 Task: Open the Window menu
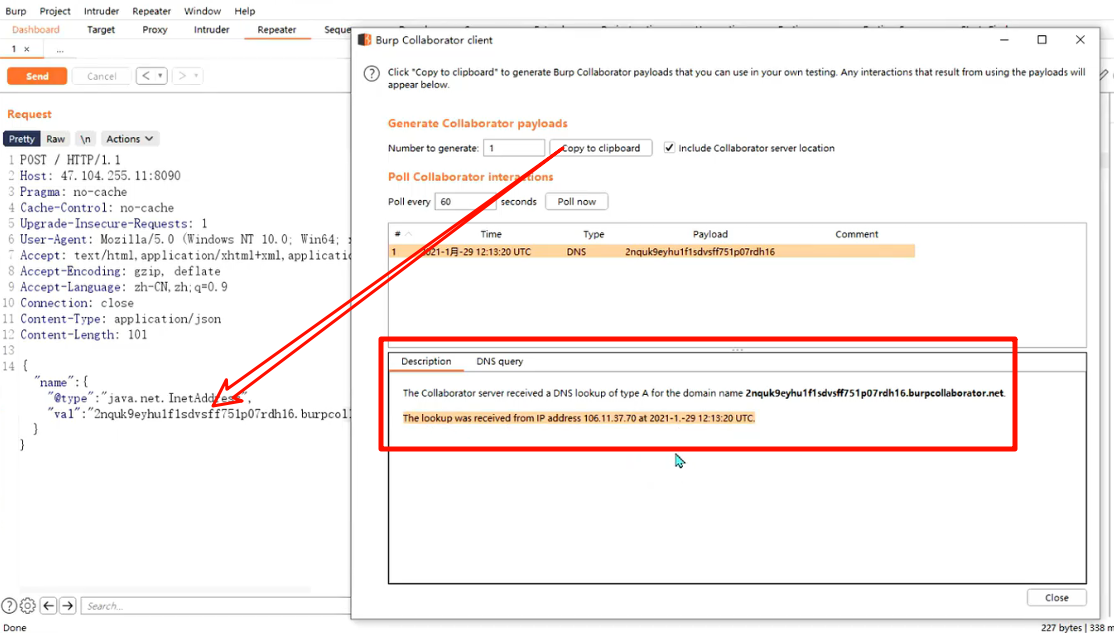pyautogui.click(x=202, y=11)
